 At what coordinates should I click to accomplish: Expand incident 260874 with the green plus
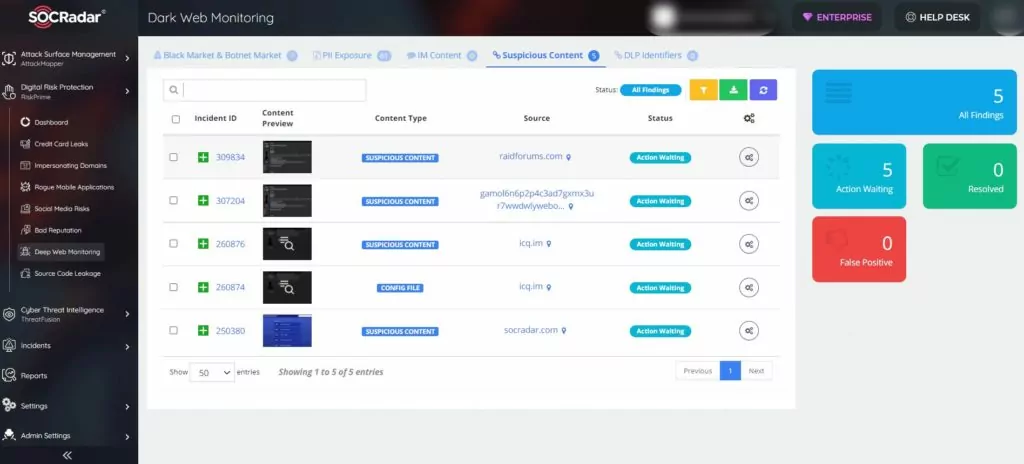pos(203,288)
